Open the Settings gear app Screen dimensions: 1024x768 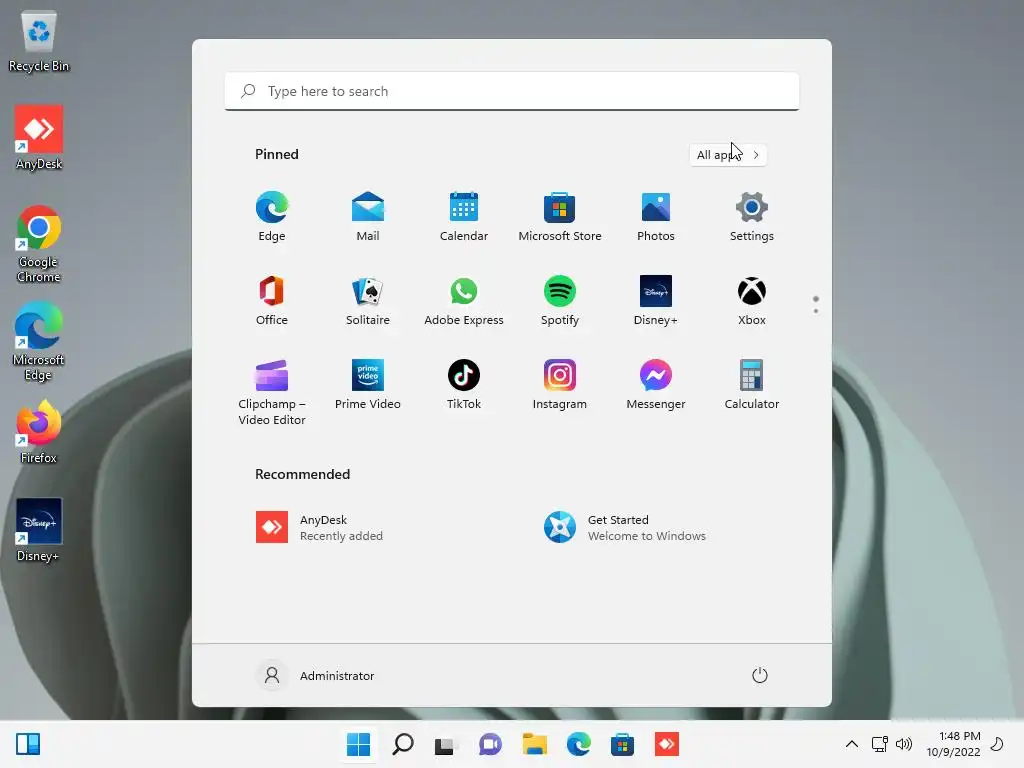pyautogui.click(x=752, y=217)
